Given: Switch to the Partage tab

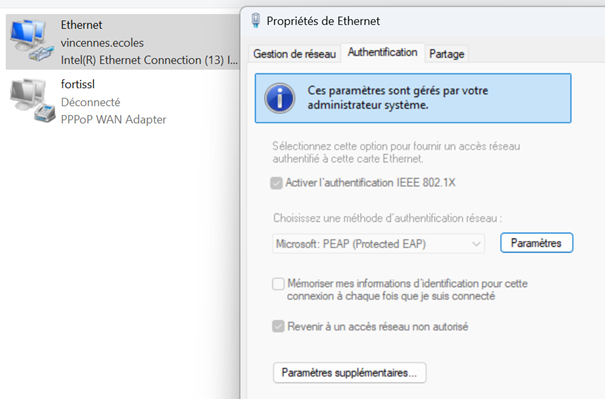Looking at the screenshot, I should [447, 54].
